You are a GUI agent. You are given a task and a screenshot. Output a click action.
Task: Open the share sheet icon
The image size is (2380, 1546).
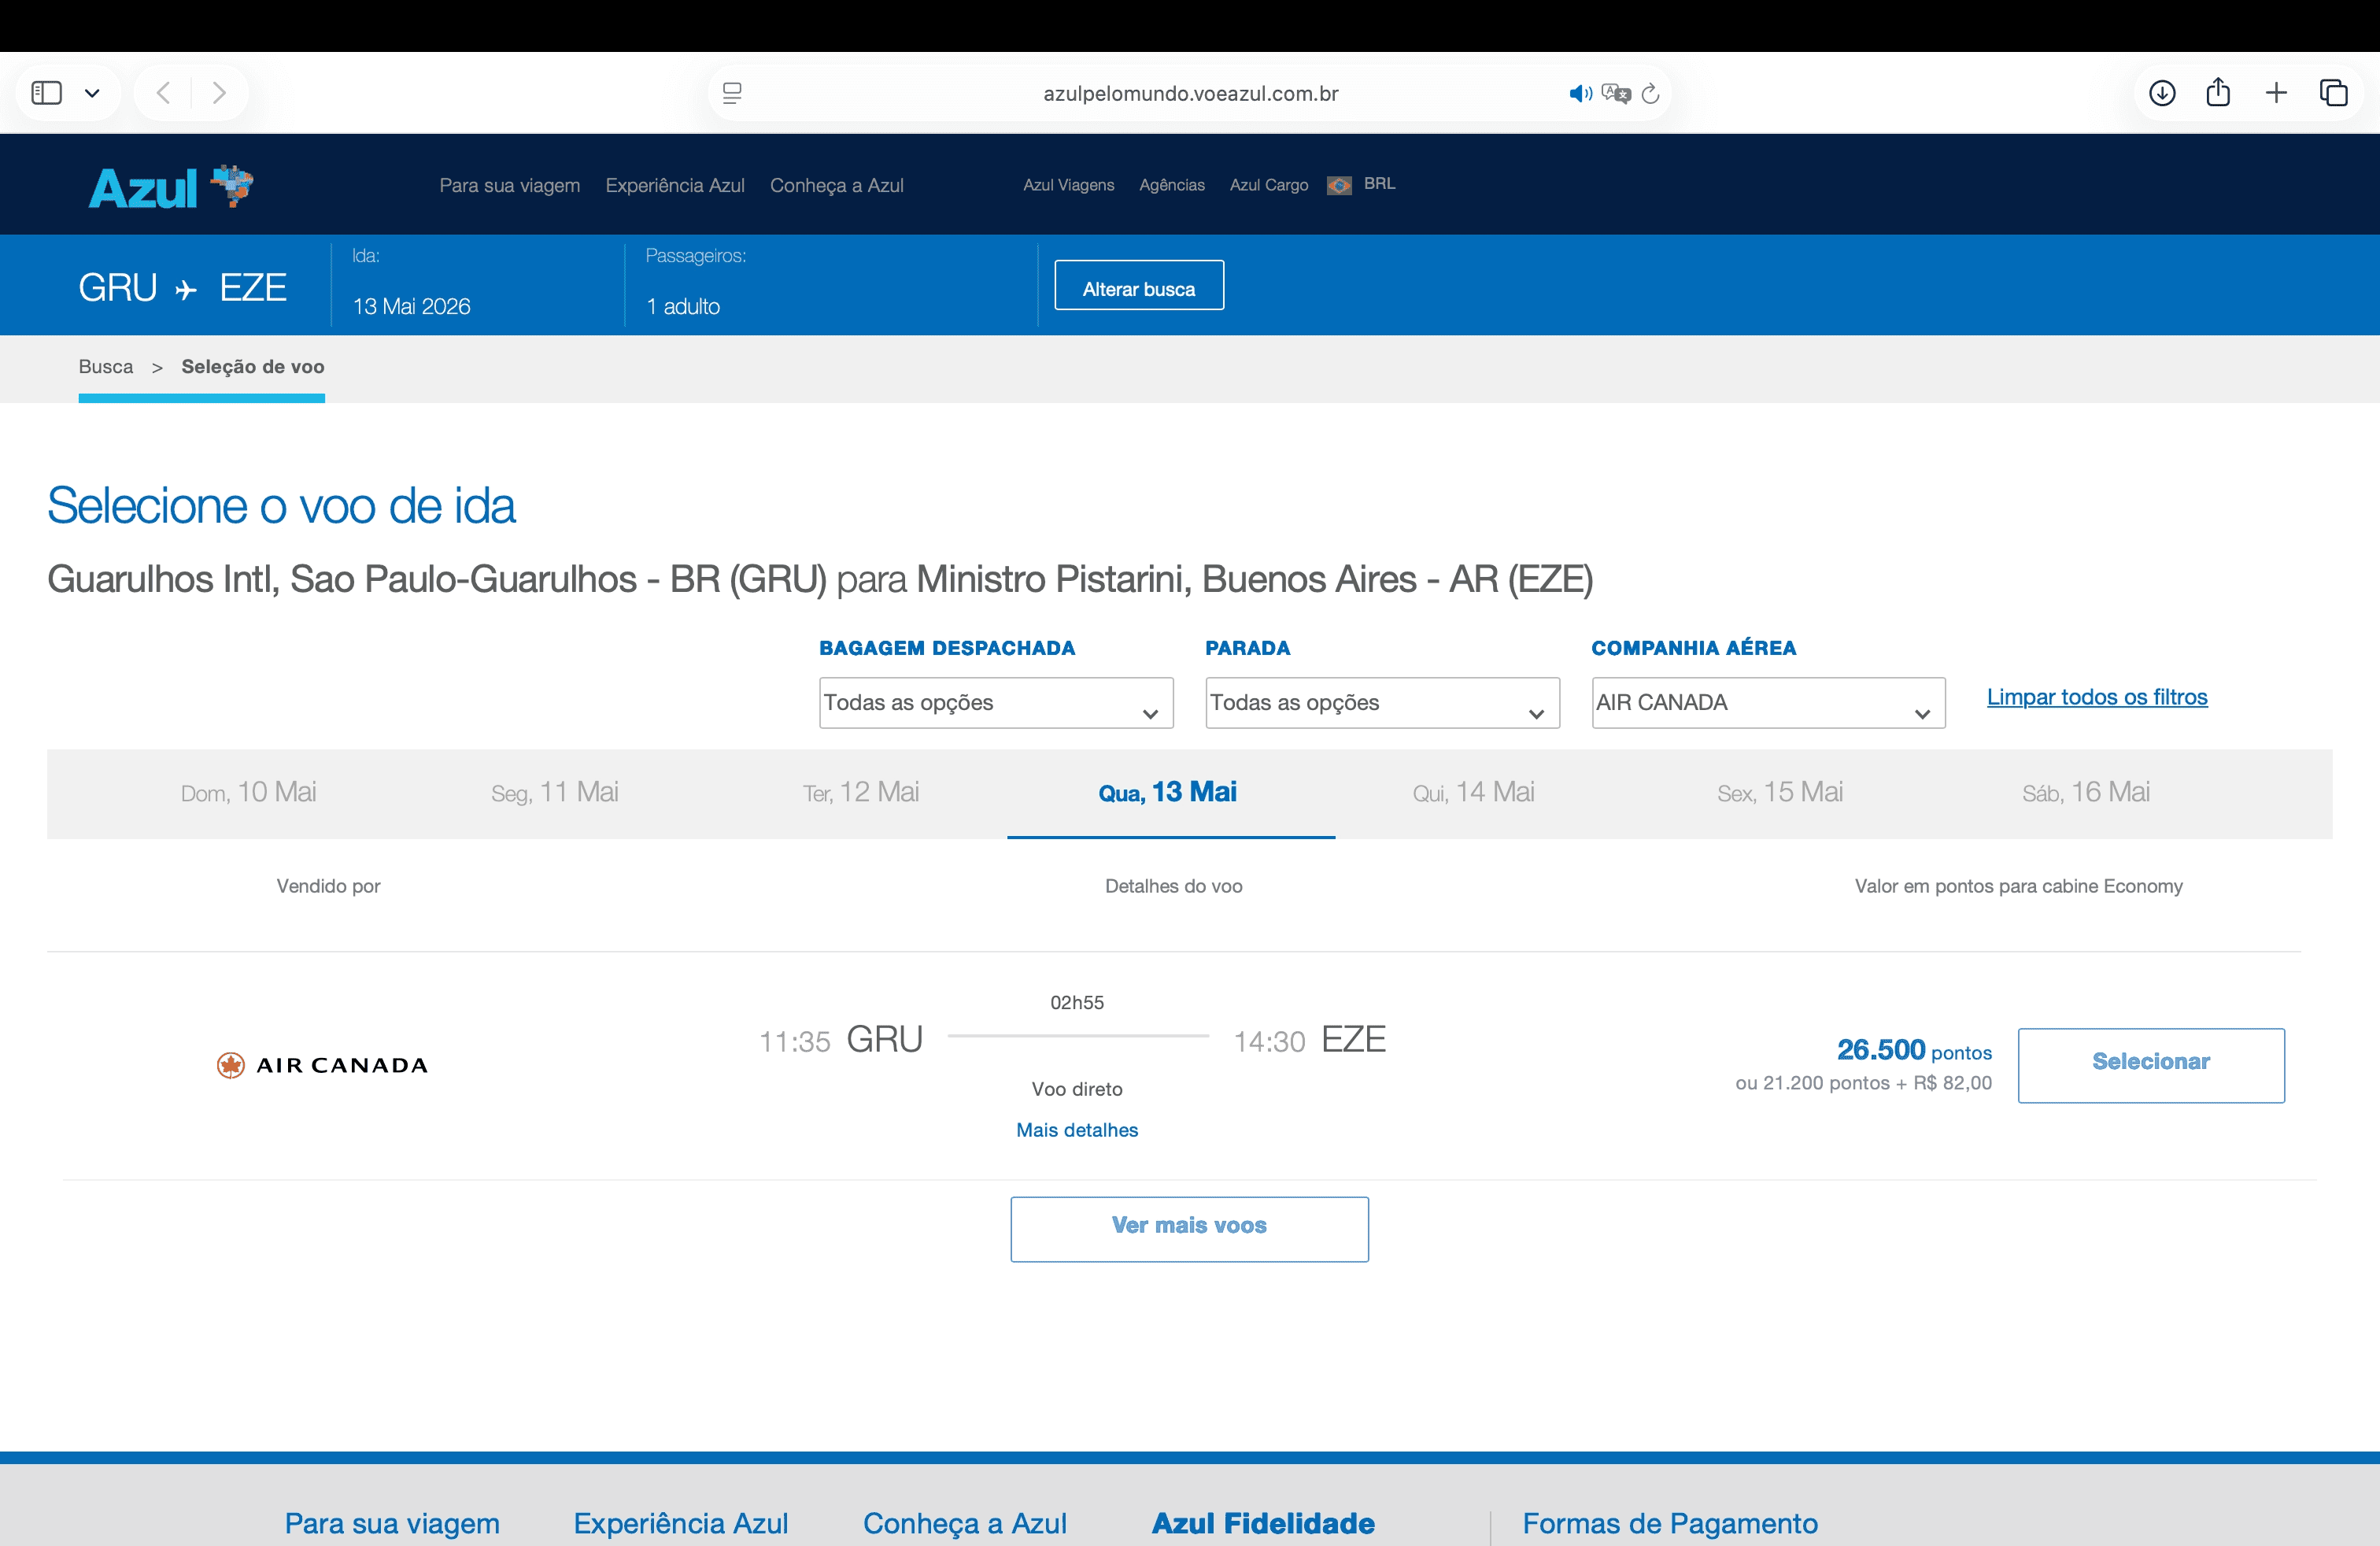(2218, 93)
